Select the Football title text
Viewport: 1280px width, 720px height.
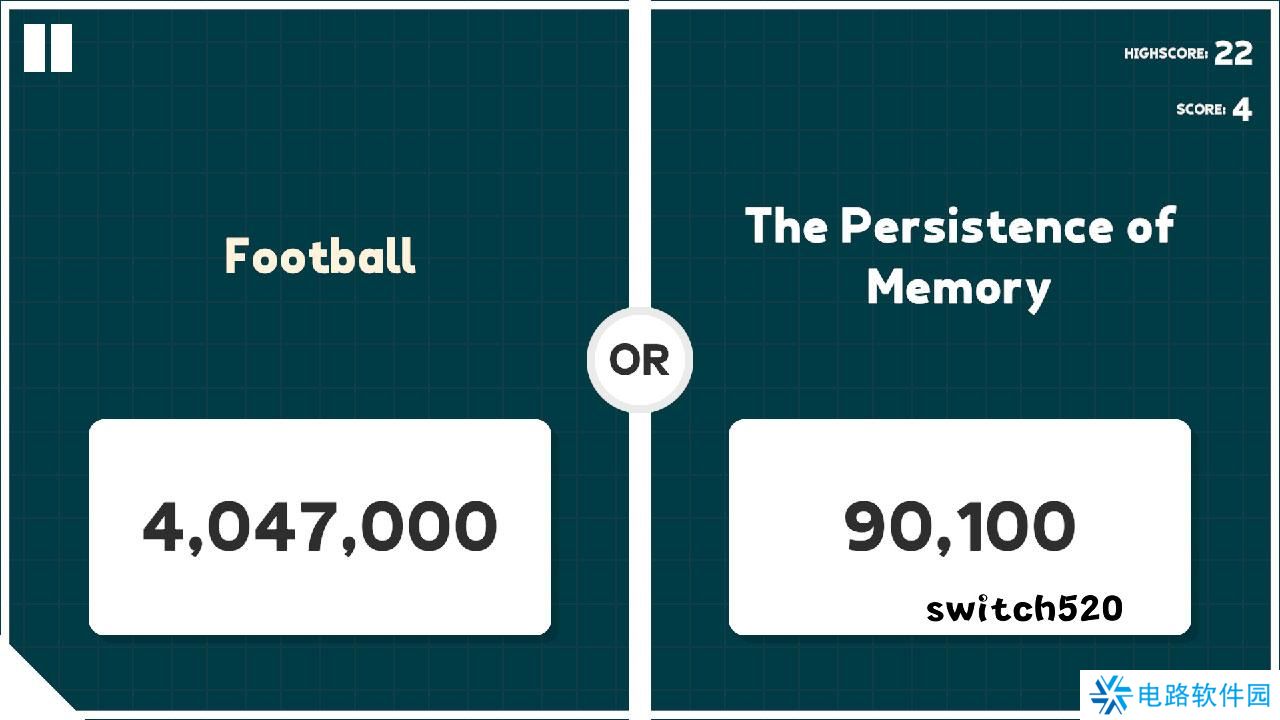[x=320, y=256]
